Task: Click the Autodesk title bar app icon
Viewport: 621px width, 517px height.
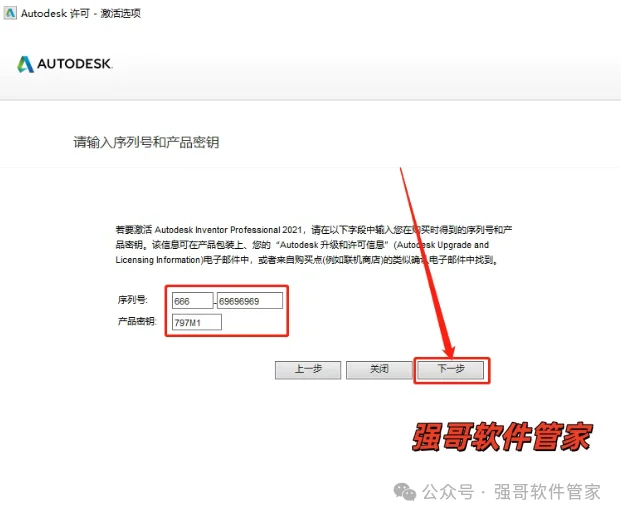Action: coord(10,13)
